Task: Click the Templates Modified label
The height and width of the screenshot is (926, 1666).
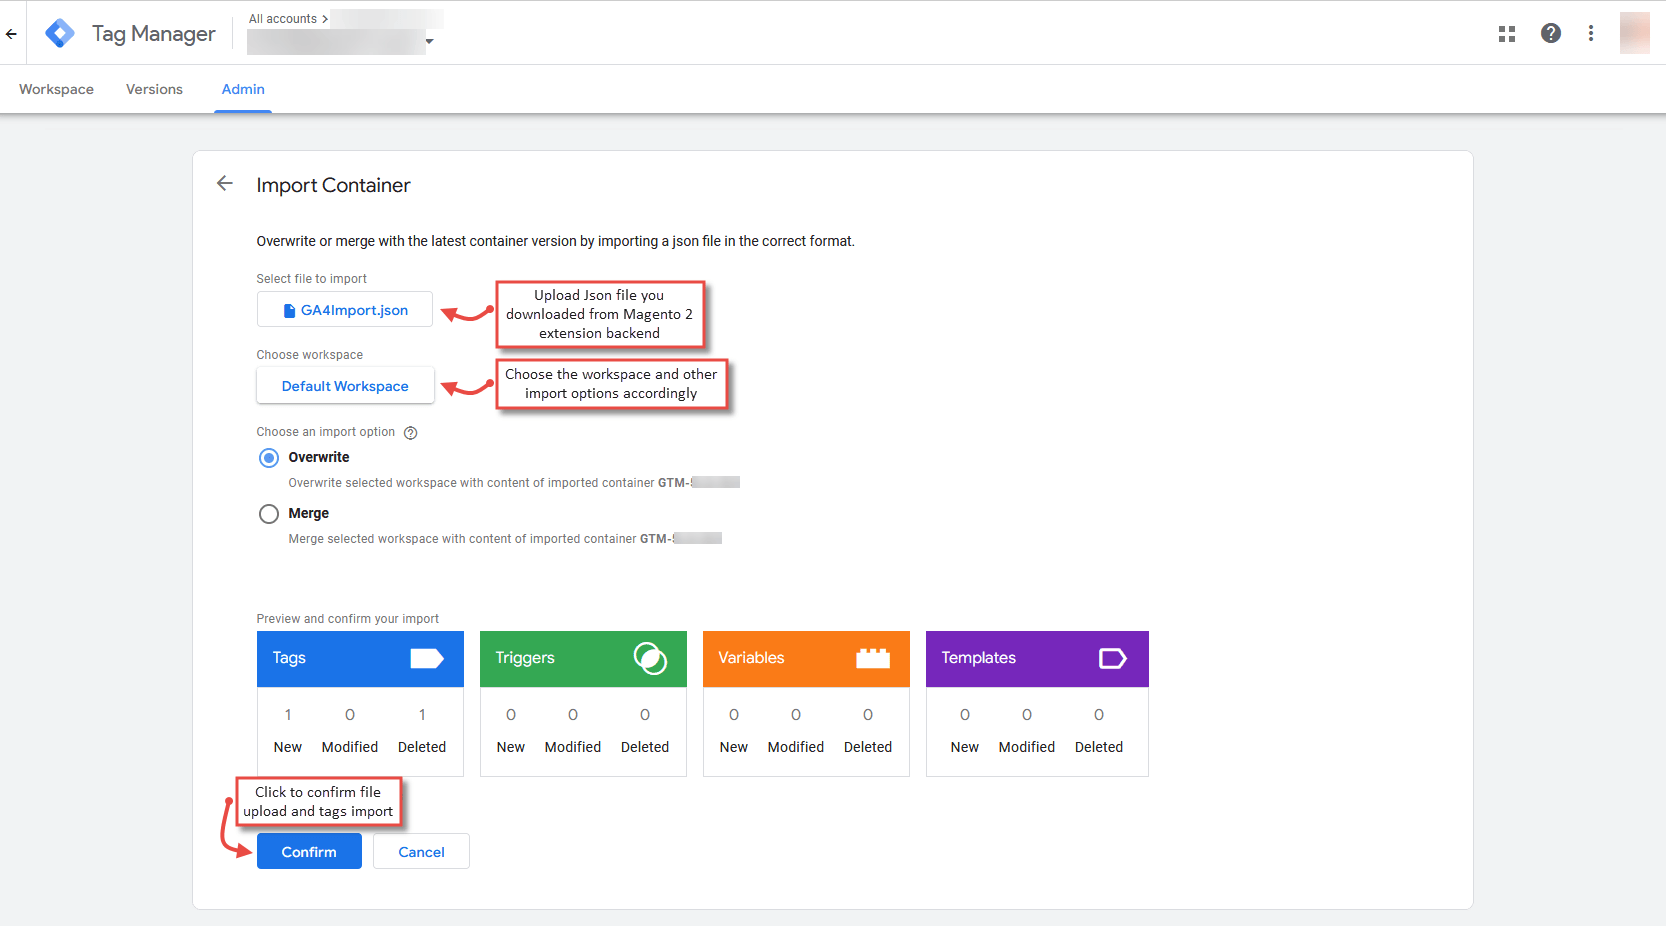Action: 1027,747
